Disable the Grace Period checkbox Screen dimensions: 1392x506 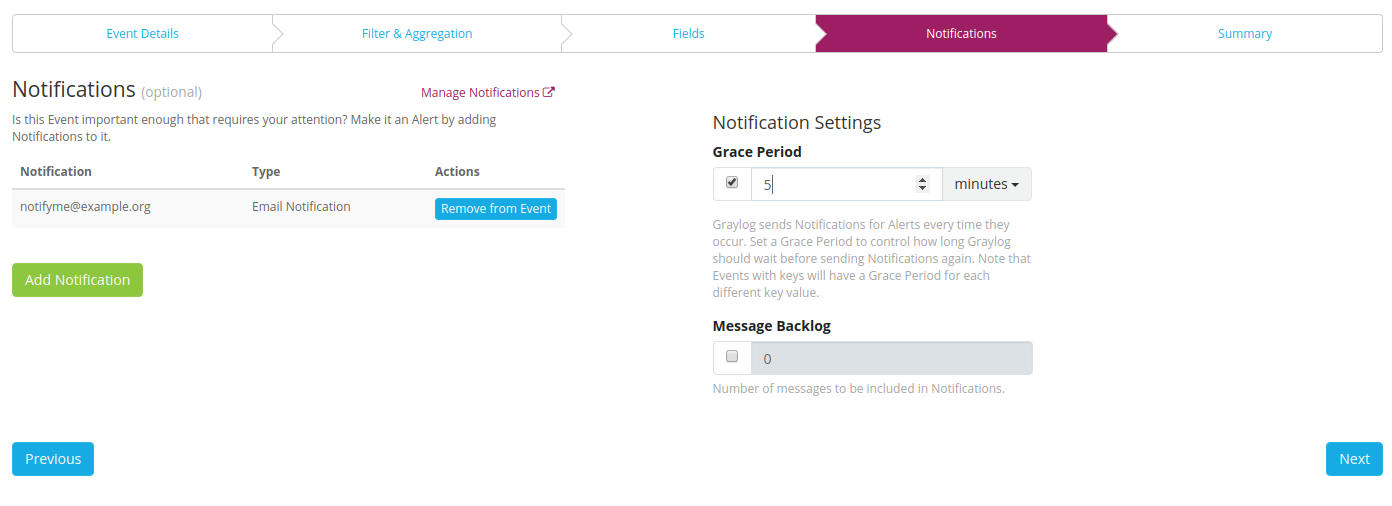click(732, 183)
